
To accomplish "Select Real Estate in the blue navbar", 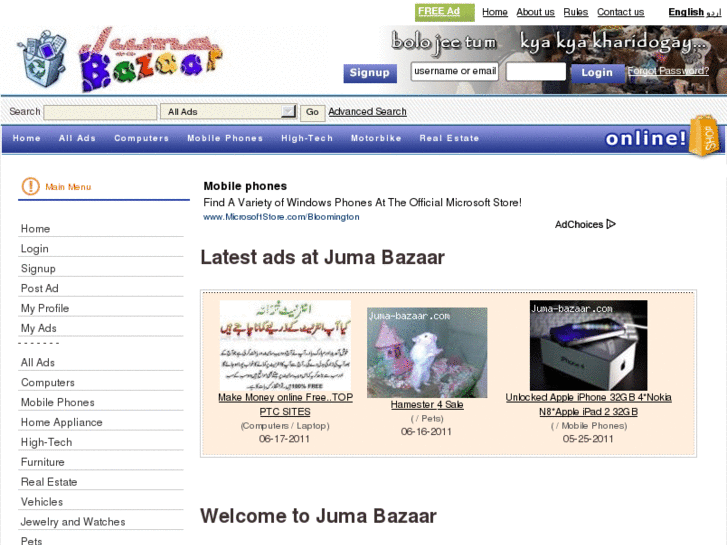I will tap(449, 138).
